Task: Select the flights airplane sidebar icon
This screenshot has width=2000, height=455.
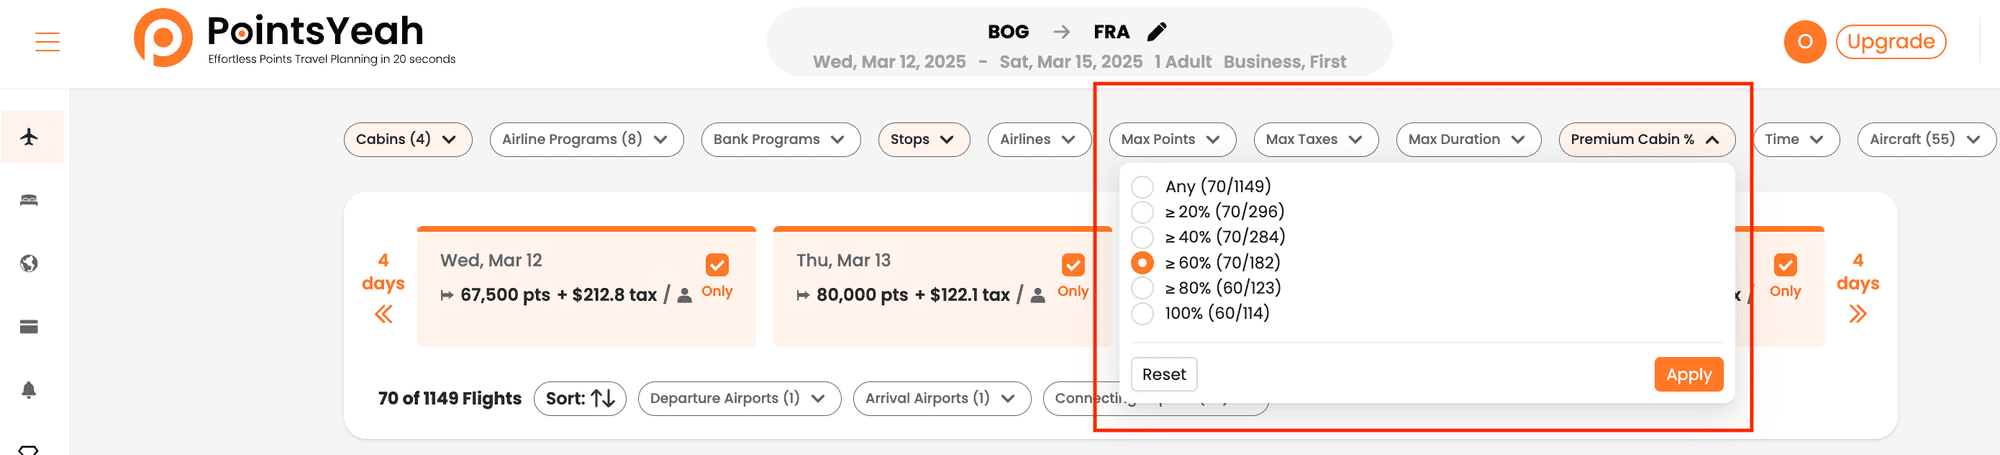Action: tap(29, 137)
